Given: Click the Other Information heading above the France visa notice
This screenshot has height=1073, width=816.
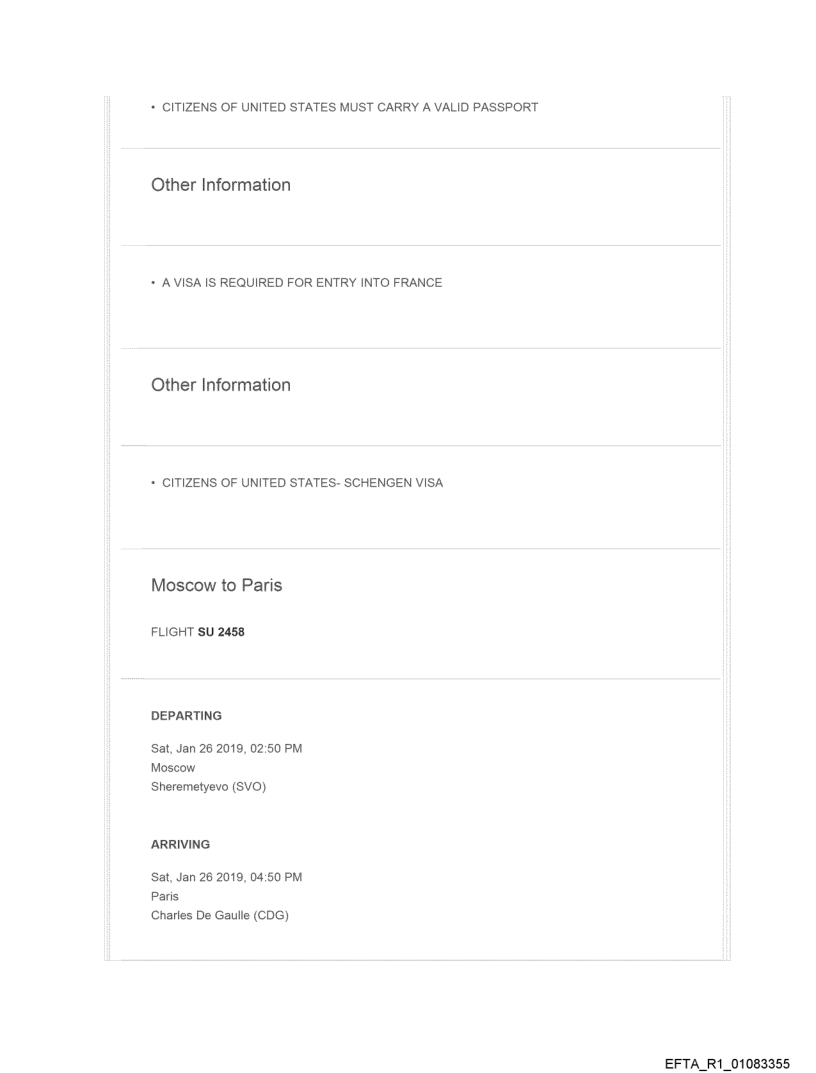Looking at the screenshot, I should pos(221,185).
